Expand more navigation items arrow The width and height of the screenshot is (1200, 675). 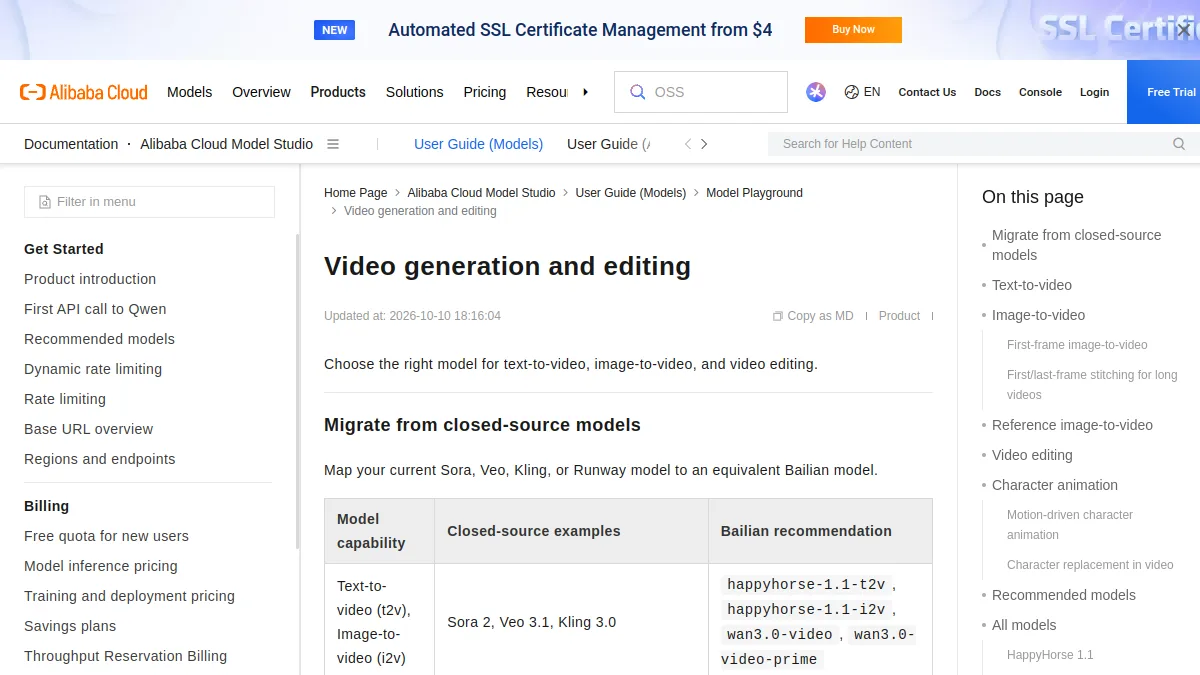(585, 92)
